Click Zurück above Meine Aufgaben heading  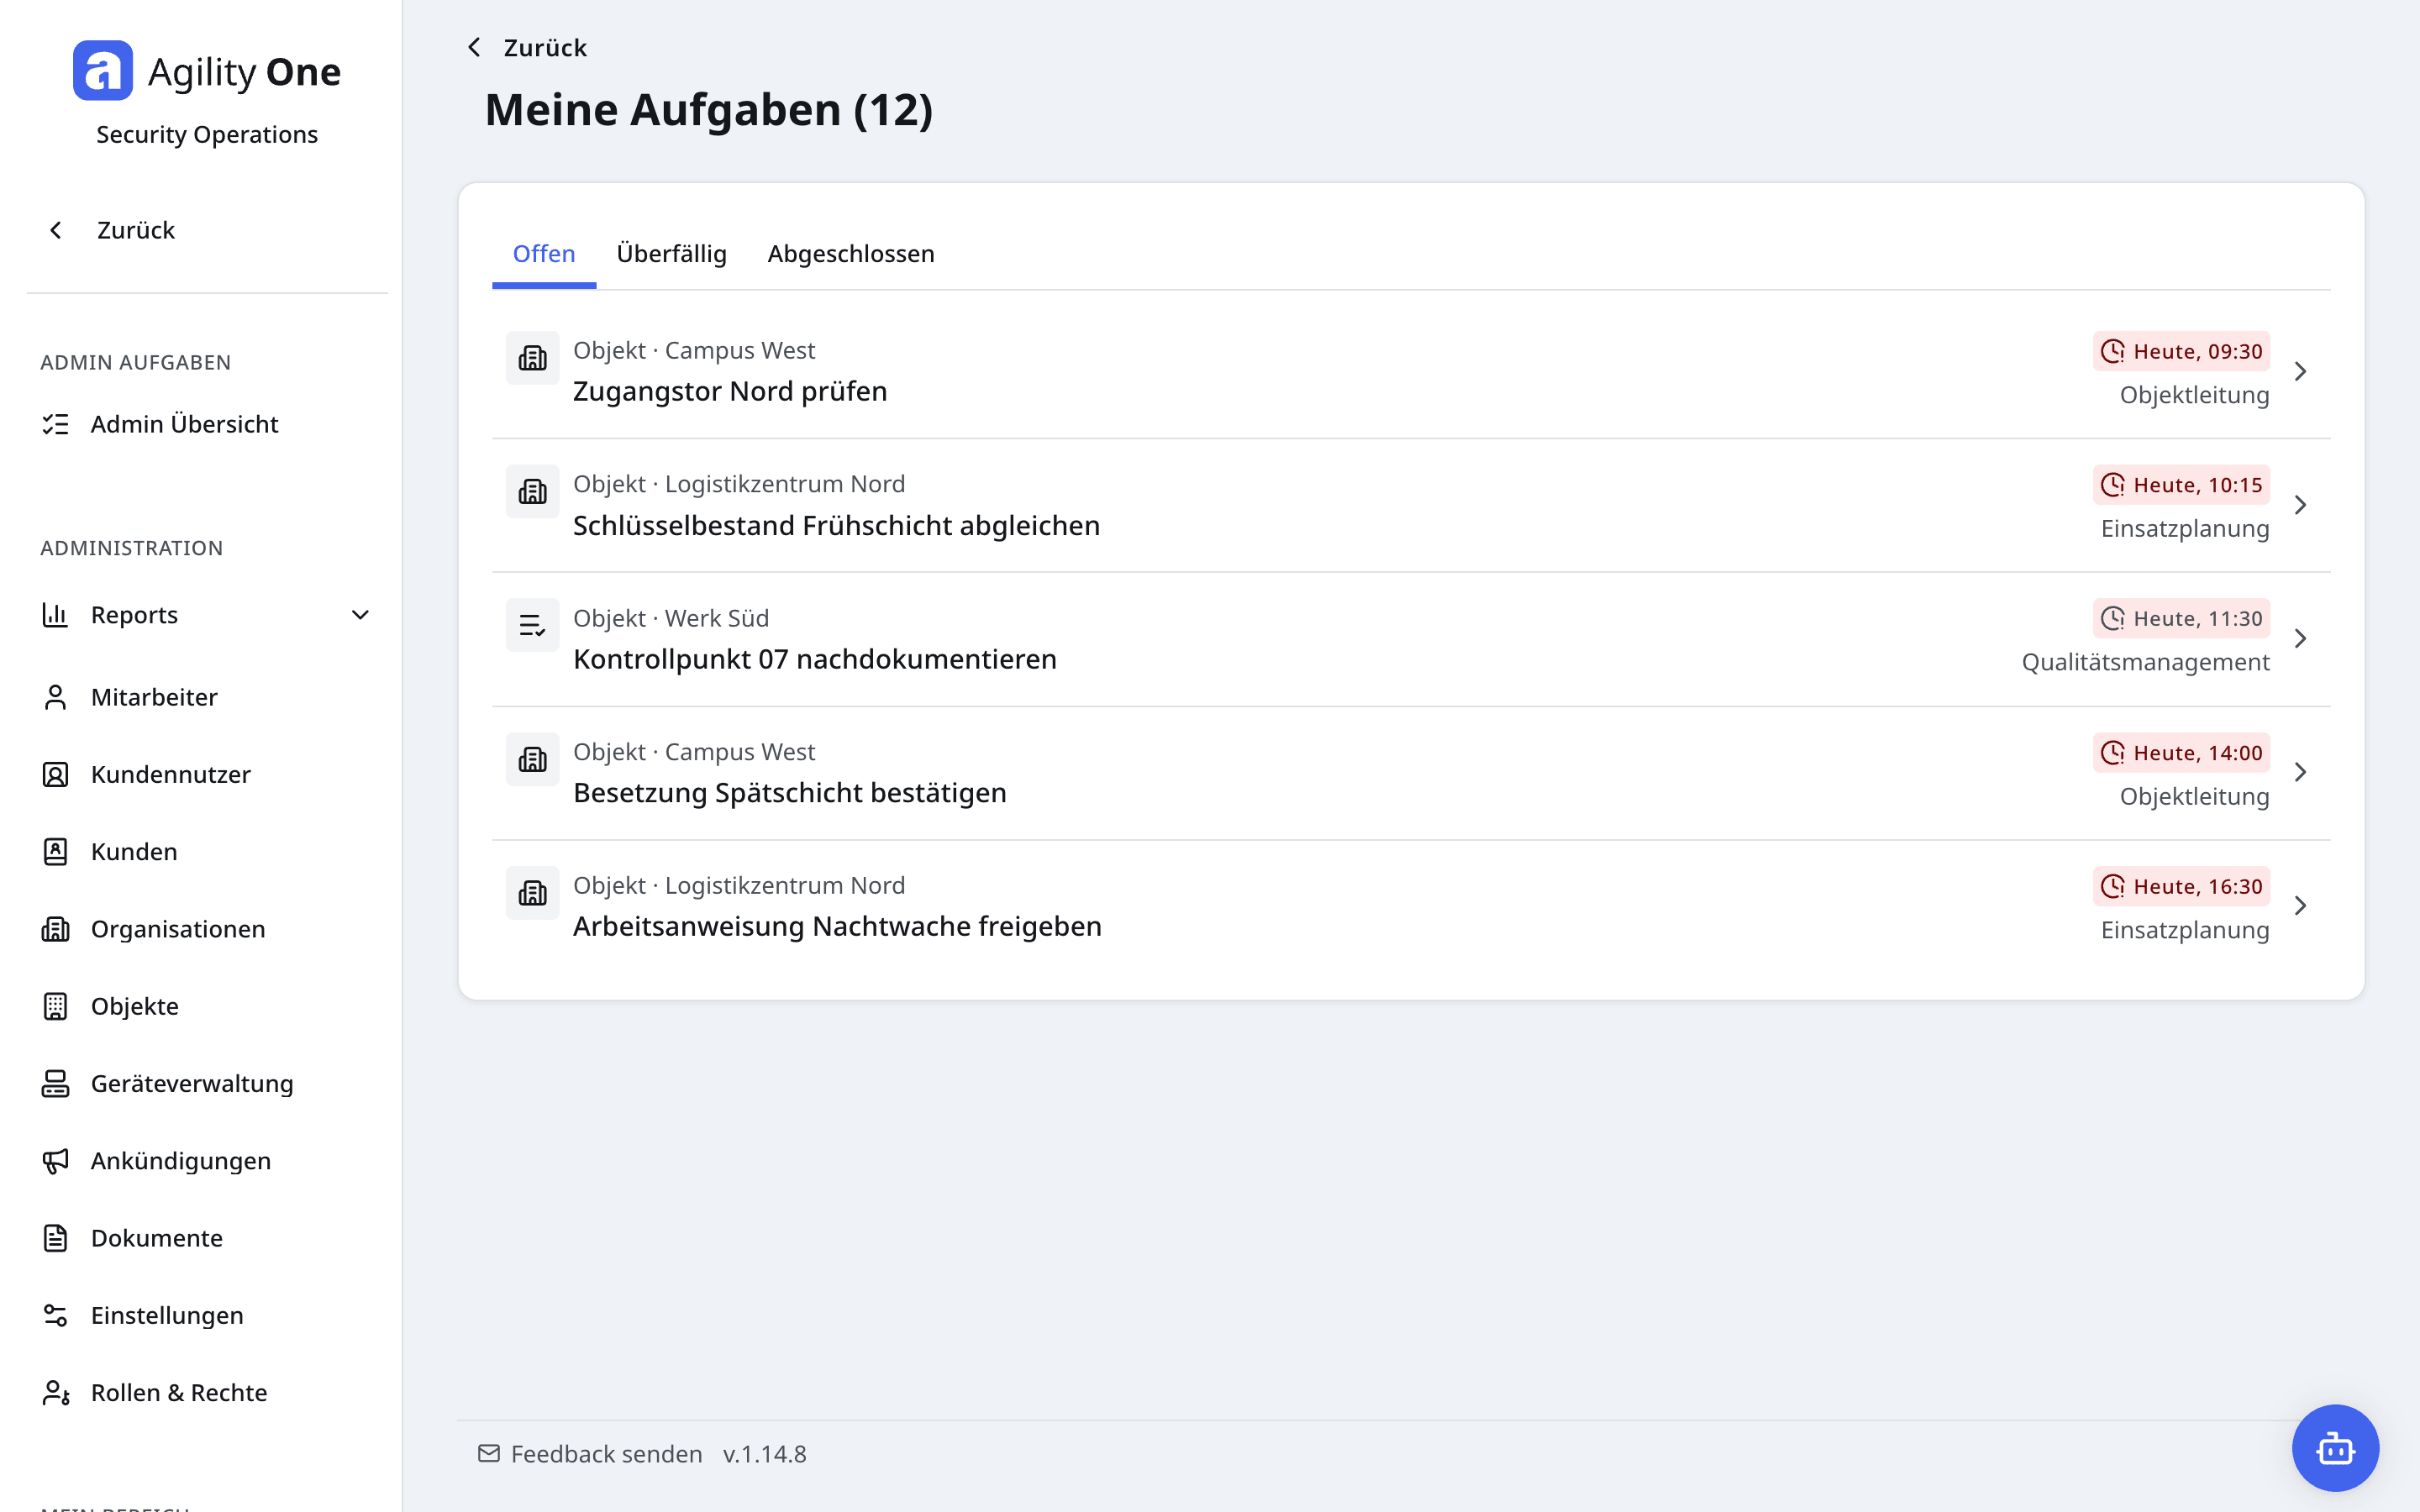click(527, 48)
